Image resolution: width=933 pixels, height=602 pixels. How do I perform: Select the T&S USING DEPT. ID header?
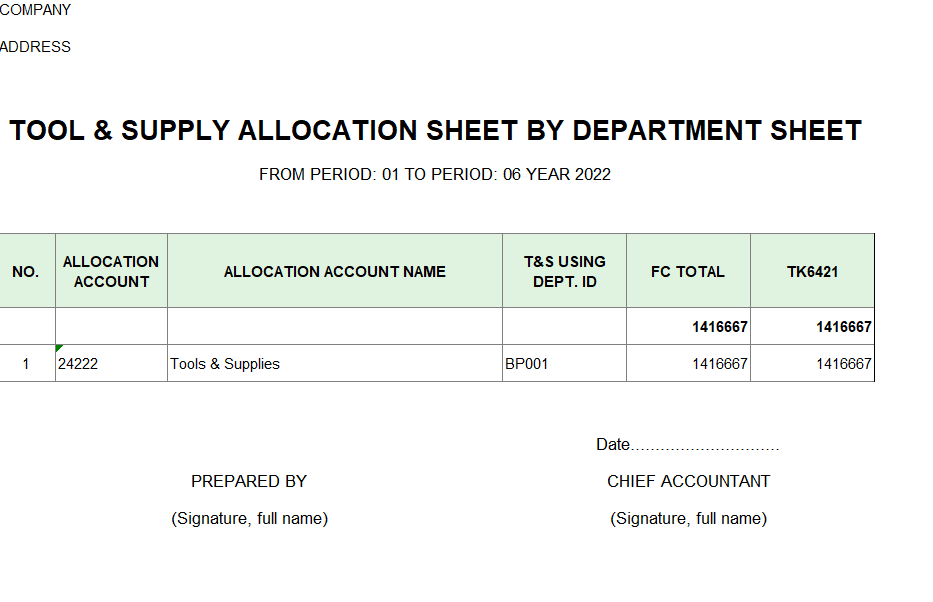pyautogui.click(x=564, y=271)
